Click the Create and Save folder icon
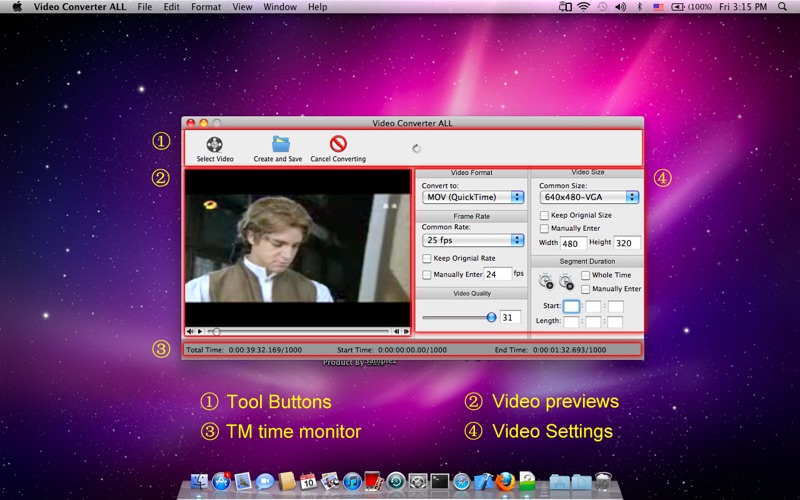The image size is (800, 500). pyautogui.click(x=281, y=144)
